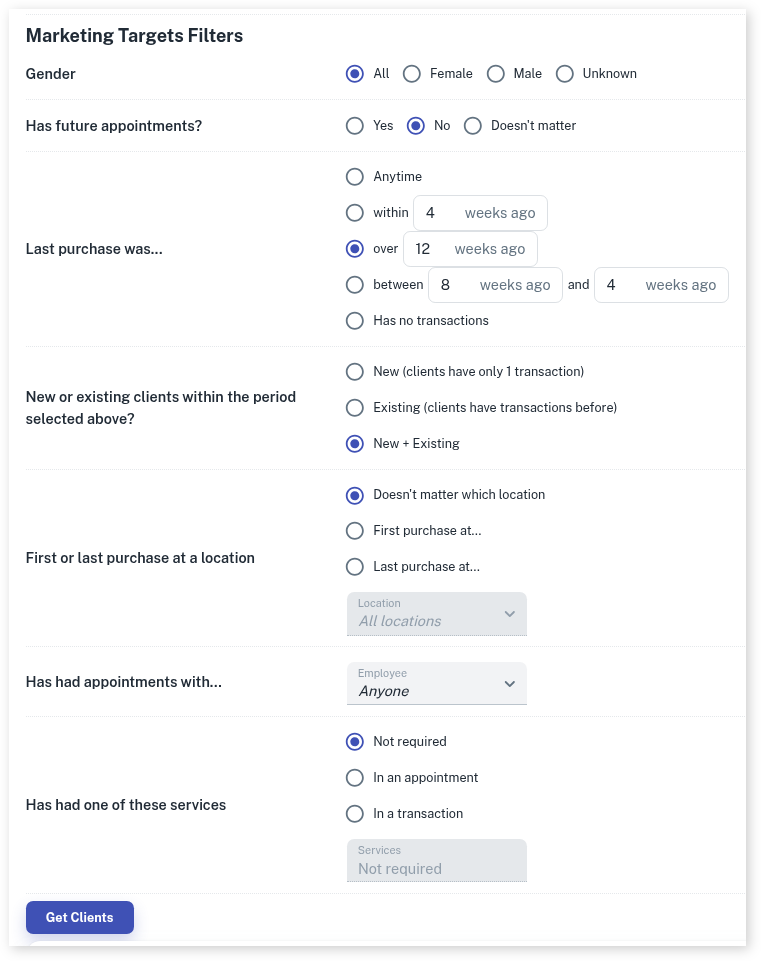Select "In an appointment" services option
The height and width of the screenshot is (961, 761).
[354, 778]
